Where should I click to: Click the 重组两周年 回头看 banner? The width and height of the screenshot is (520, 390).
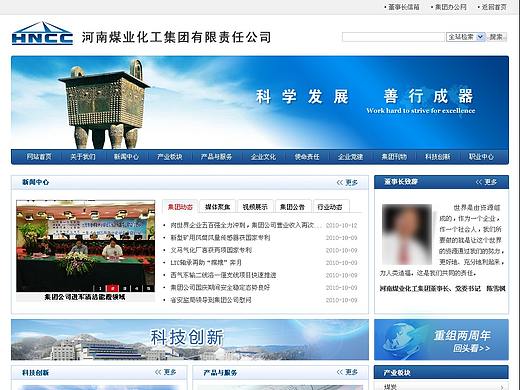[x=441, y=340]
